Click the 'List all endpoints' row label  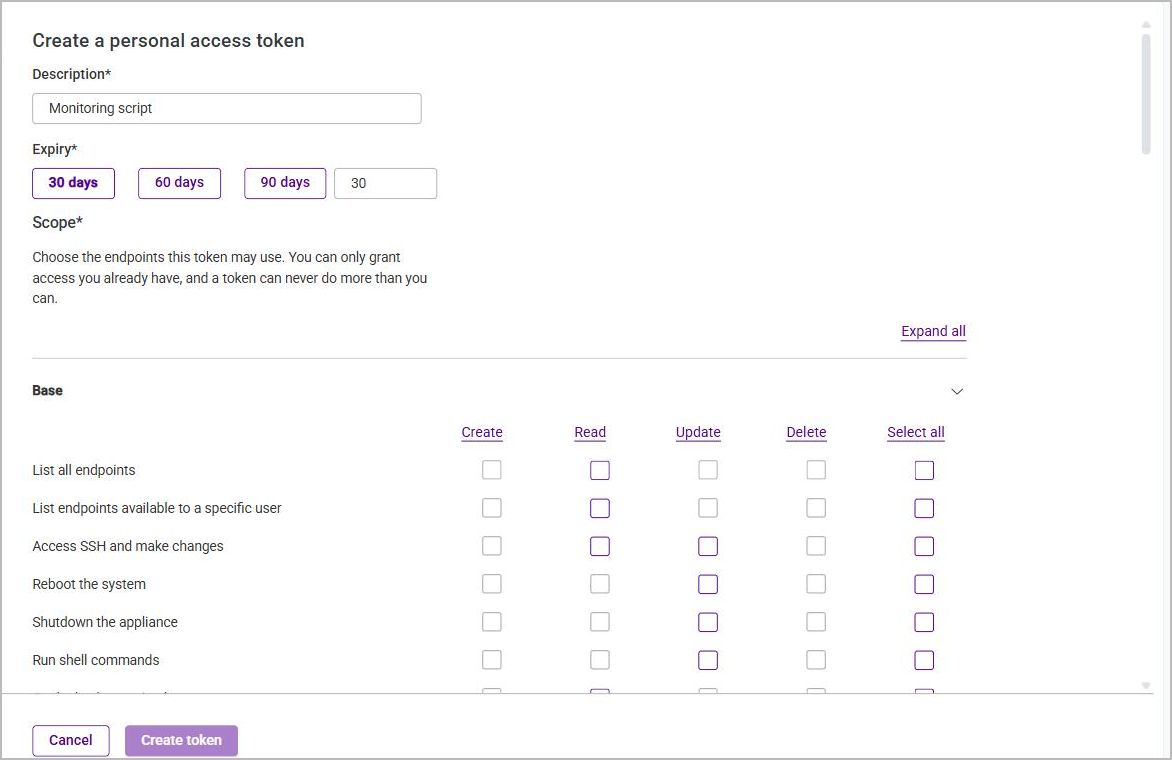point(84,470)
